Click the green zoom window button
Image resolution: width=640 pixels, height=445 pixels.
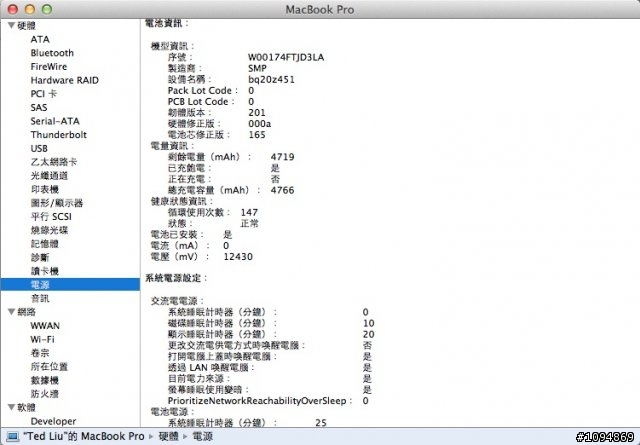coord(47,9)
